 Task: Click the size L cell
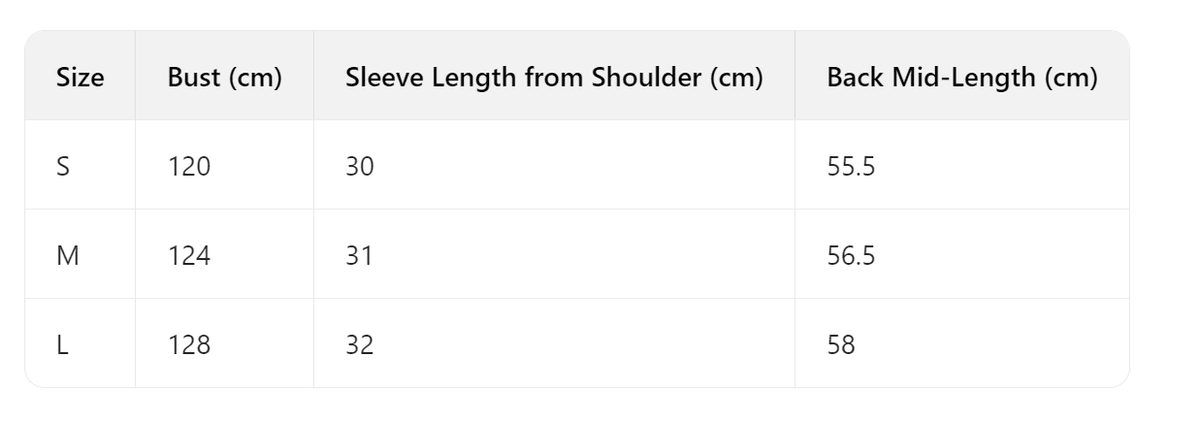pyautogui.click(x=62, y=345)
